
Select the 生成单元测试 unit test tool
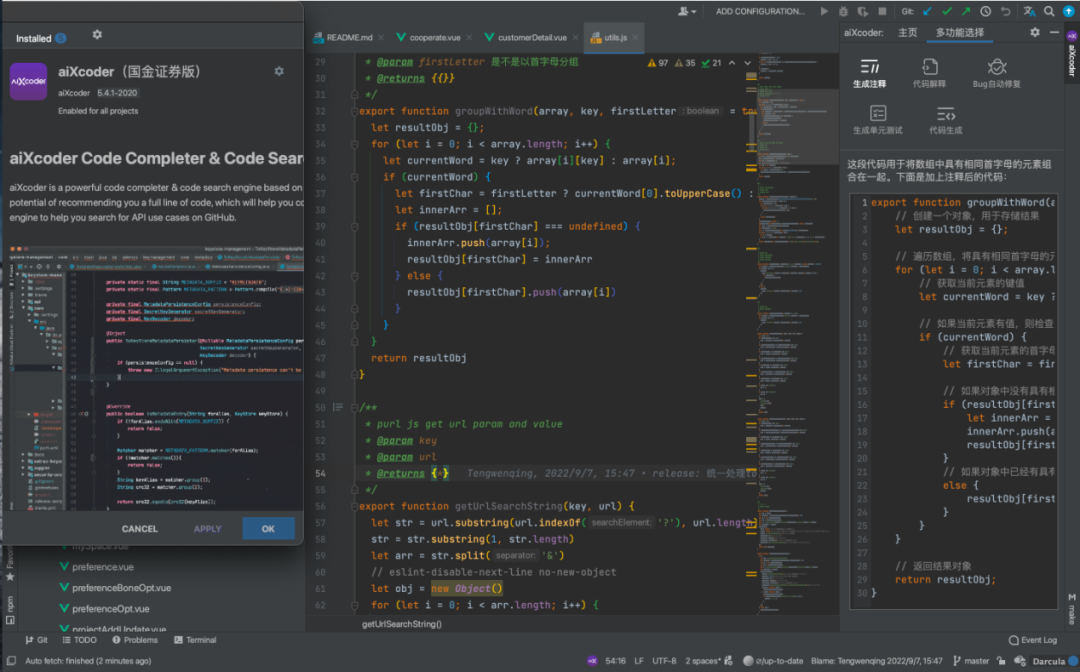point(878,120)
